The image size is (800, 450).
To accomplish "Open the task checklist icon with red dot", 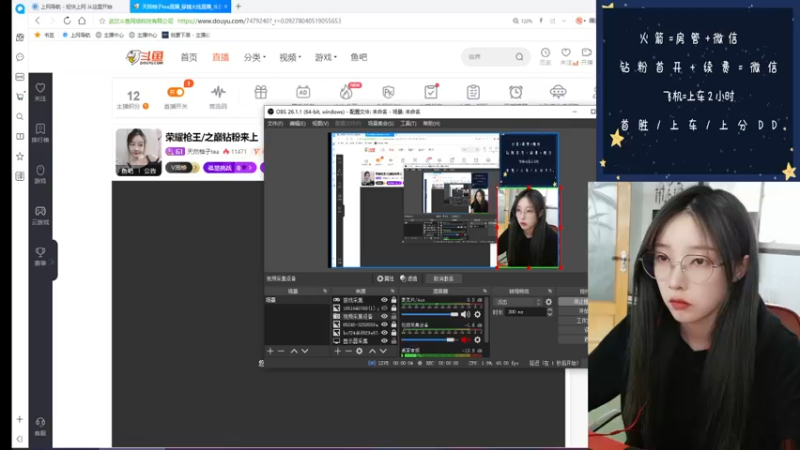I will pos(431,92).
